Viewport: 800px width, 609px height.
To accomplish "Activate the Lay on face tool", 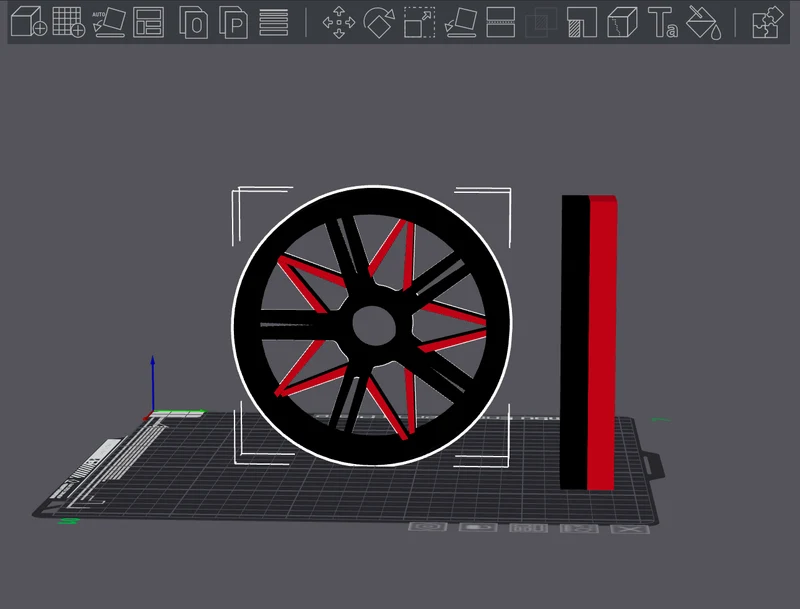I will [461, 22].
